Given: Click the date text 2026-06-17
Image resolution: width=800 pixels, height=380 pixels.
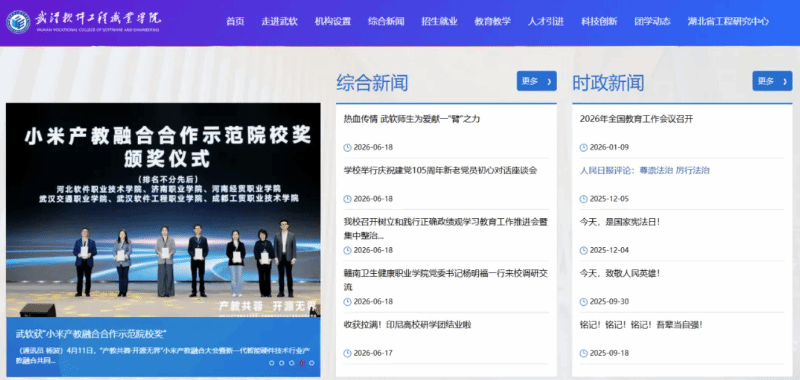Looking at the screenshot, I should point(373,353).
